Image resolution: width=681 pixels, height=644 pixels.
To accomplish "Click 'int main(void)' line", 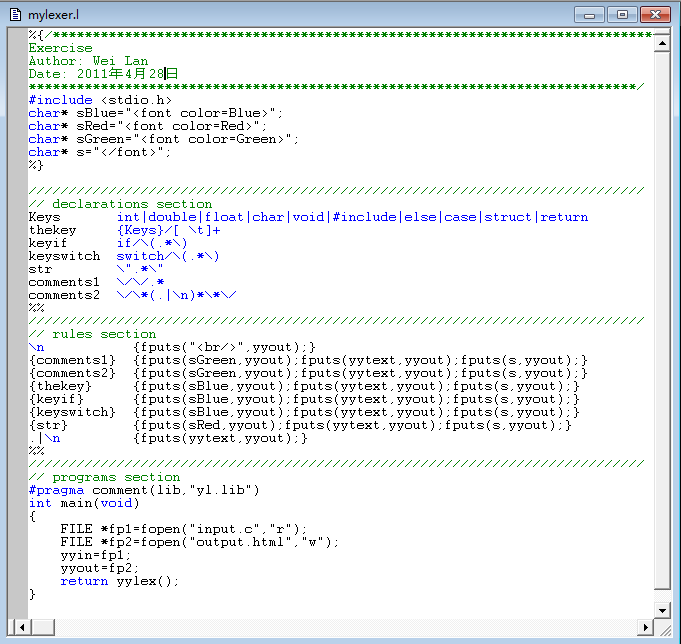I will [x=84, y=503].
